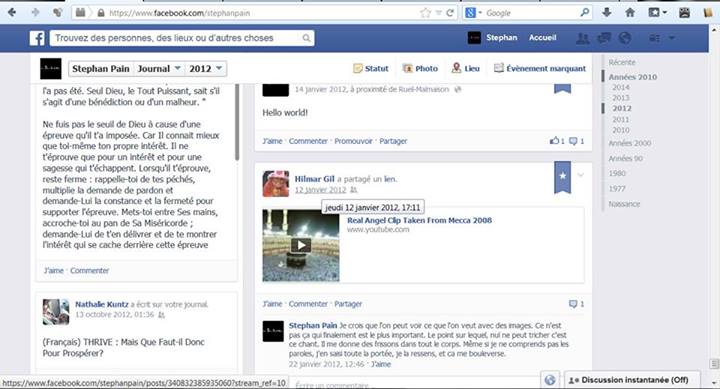
Task: Open the Real Angel Clip YouTube link
Action: coord(419,220)
